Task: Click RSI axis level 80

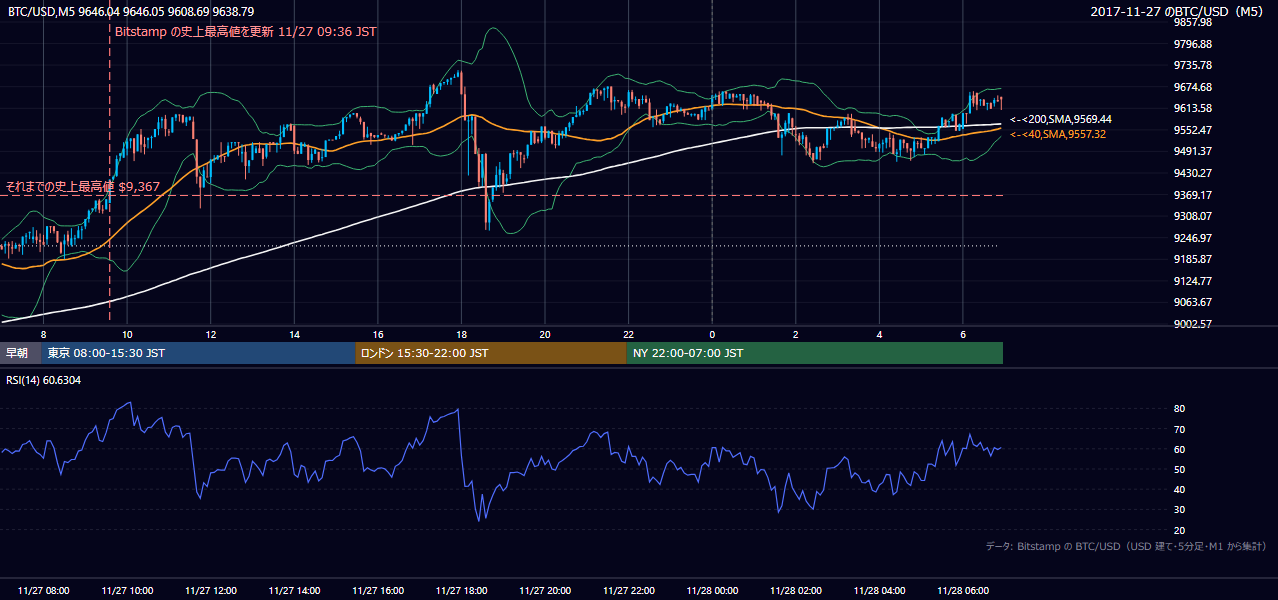Action: click(x=1179, y=409)
